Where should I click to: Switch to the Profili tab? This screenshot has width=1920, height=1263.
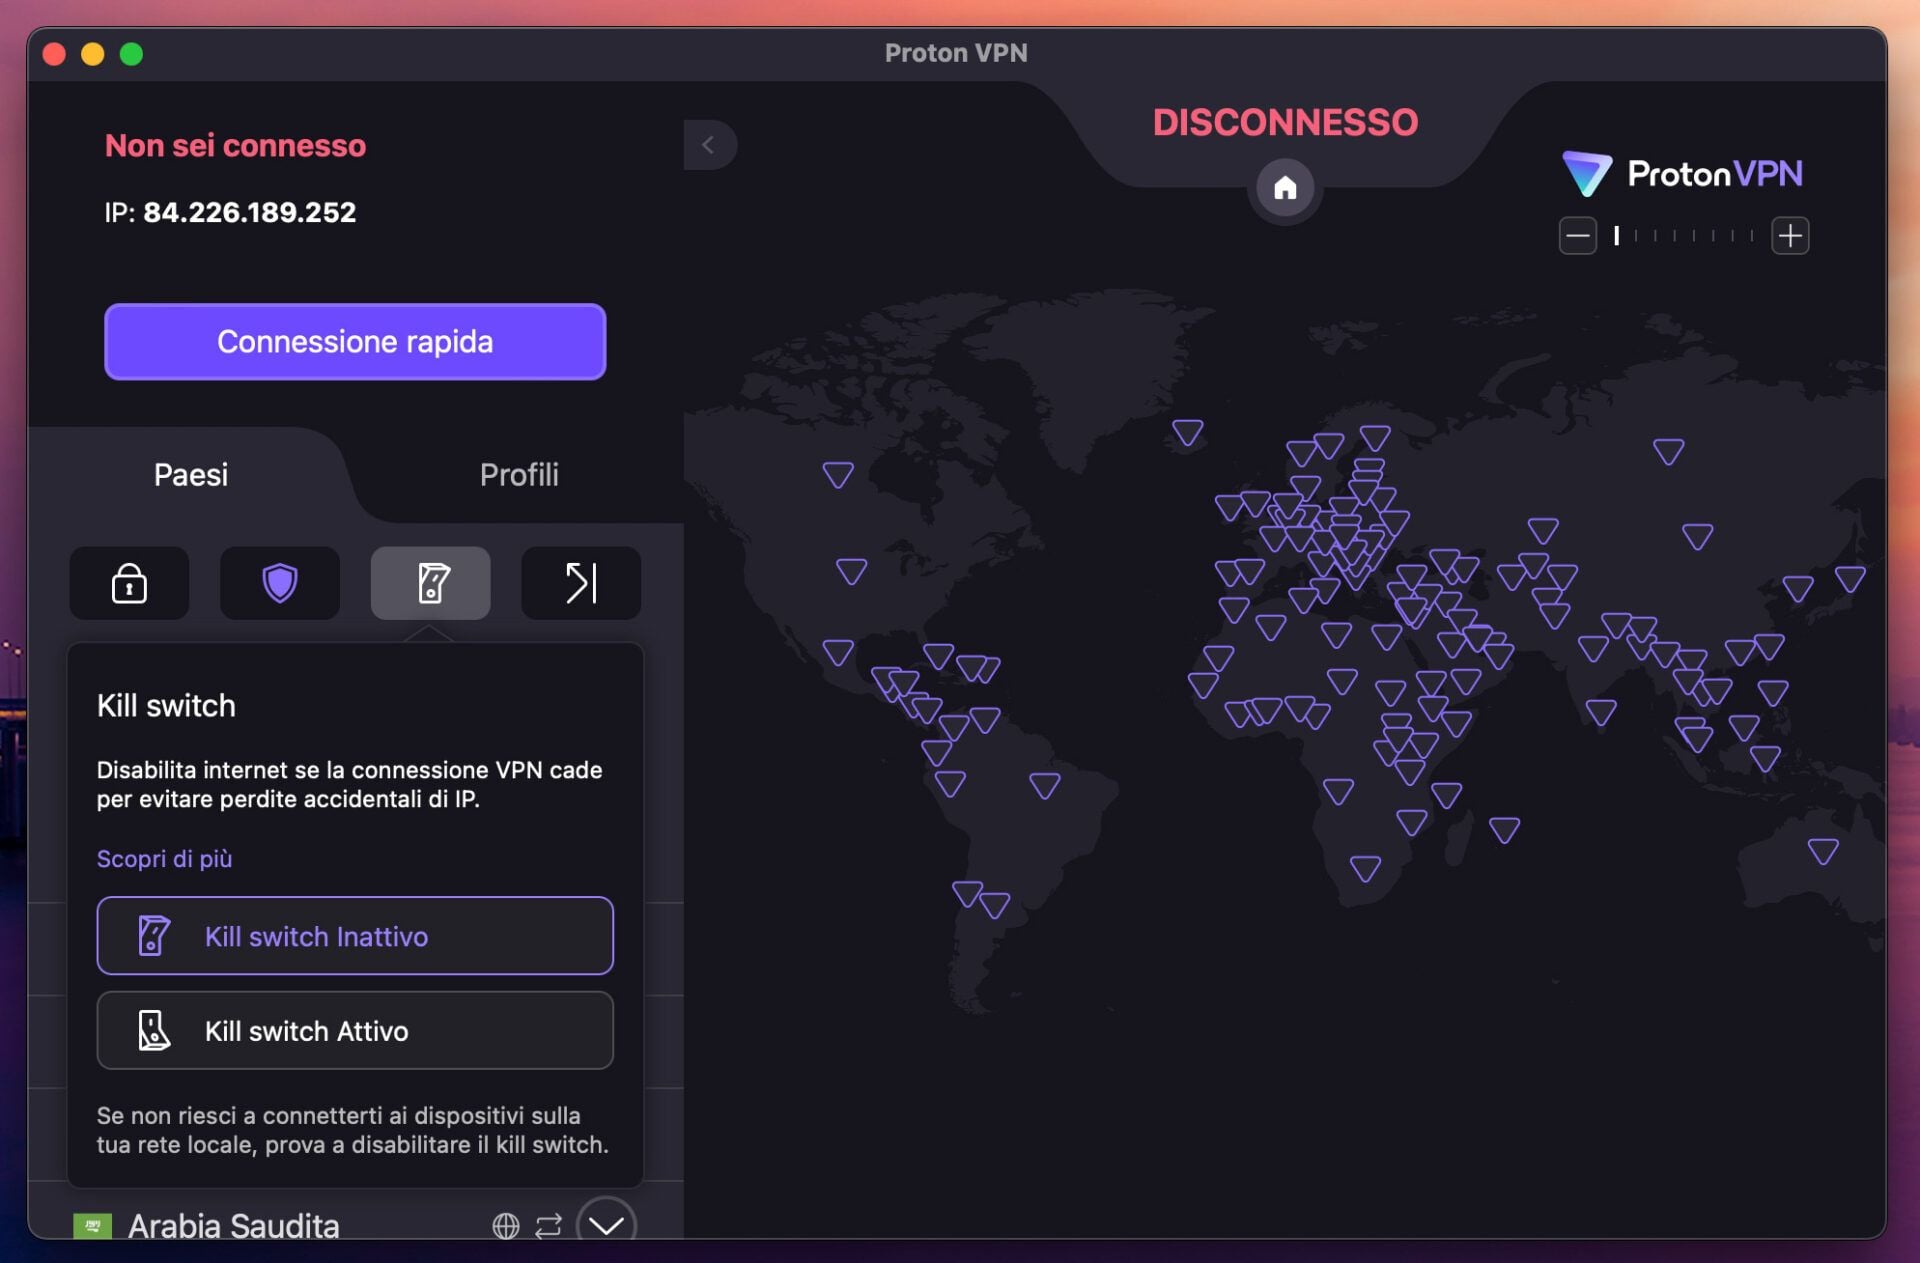tap(519, 475)
